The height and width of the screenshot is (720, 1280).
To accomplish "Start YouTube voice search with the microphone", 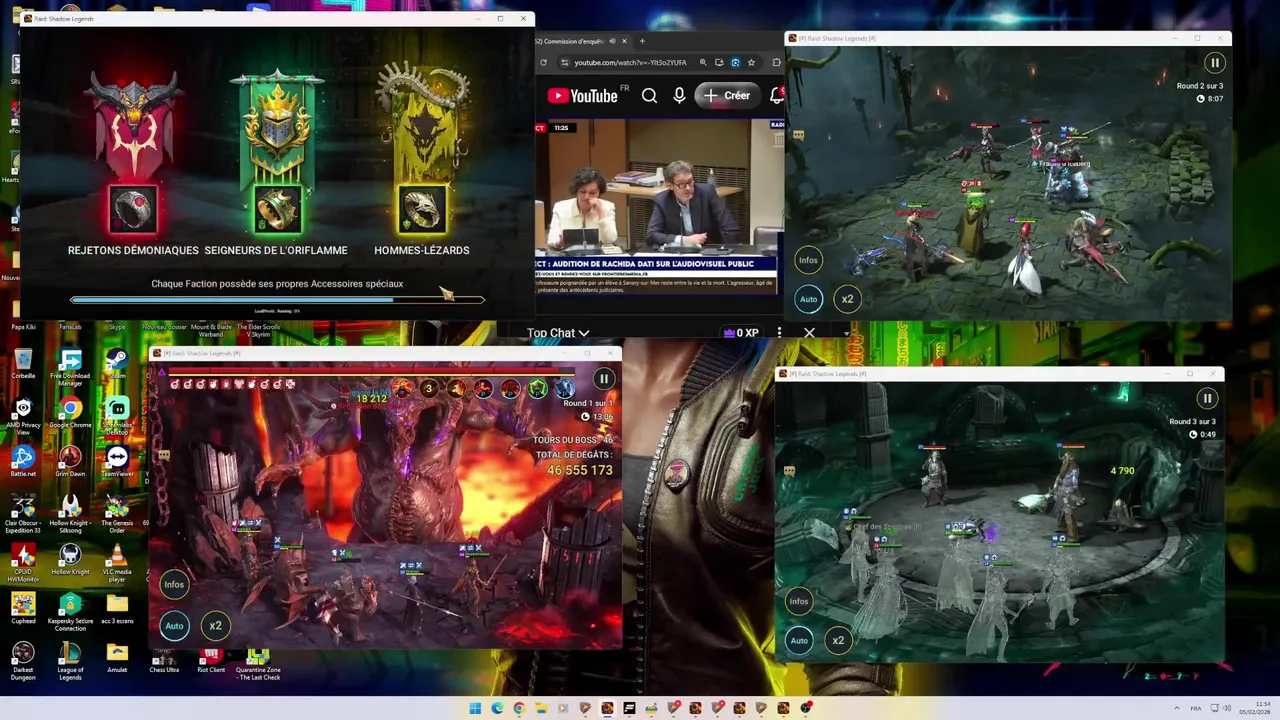I will click(679, 96).
